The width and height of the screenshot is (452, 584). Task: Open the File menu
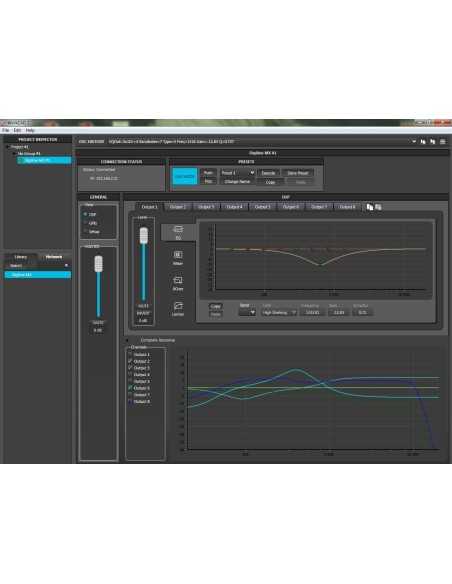6,130
